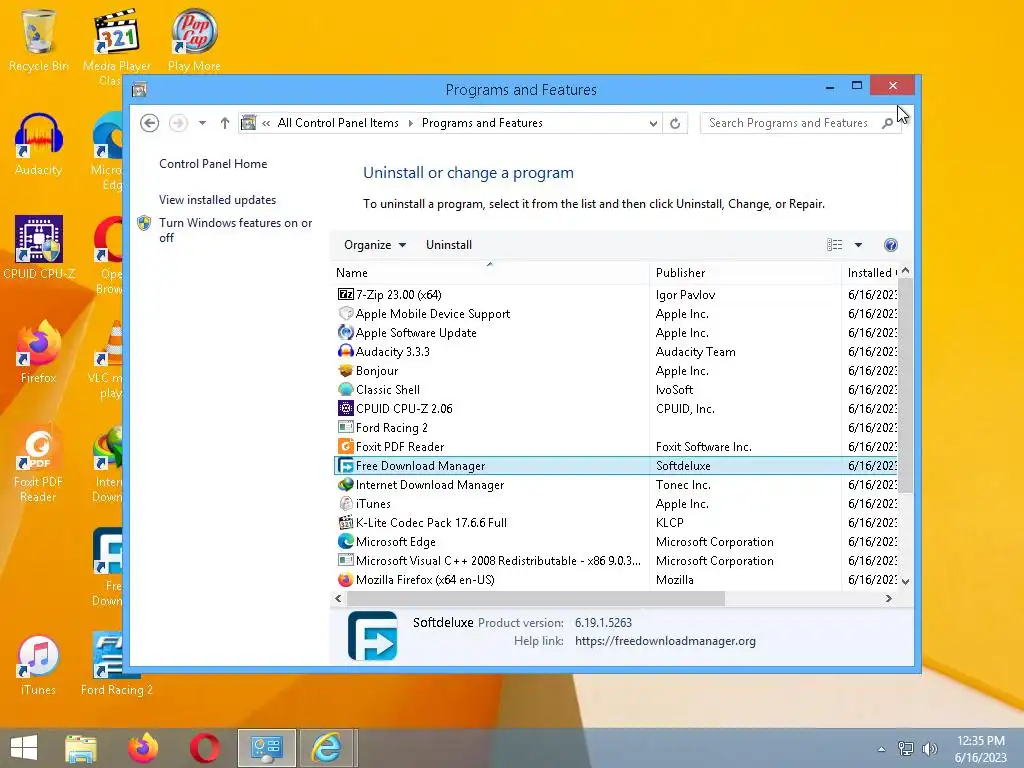Select CPUID CPU-Z desktop shortcut
1024x768 pixels.
click(39, 248)
